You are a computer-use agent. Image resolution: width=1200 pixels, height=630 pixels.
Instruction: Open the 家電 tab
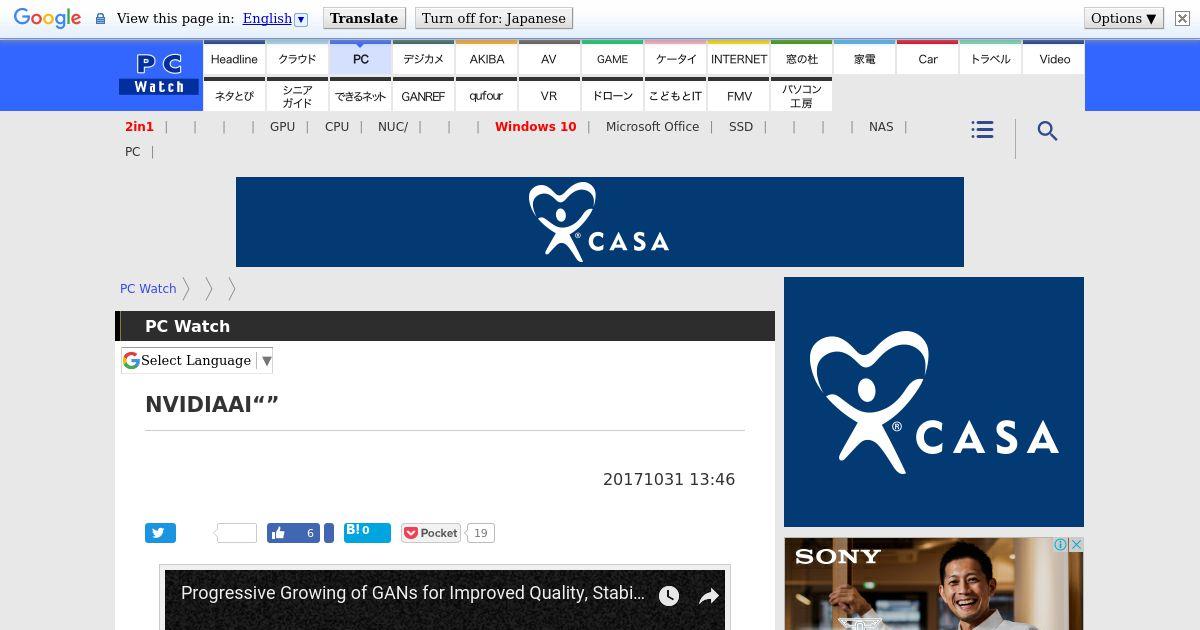(865, 58)
